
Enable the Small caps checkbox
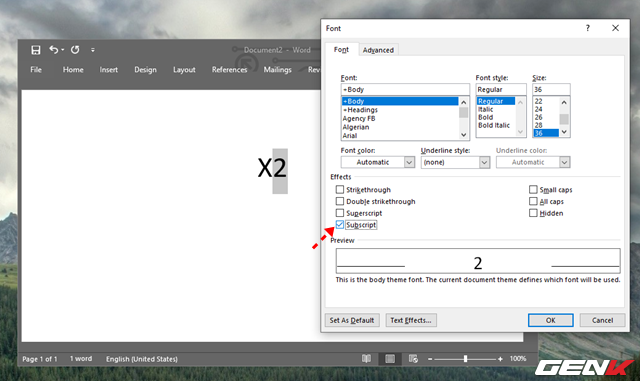pos(533,189)
